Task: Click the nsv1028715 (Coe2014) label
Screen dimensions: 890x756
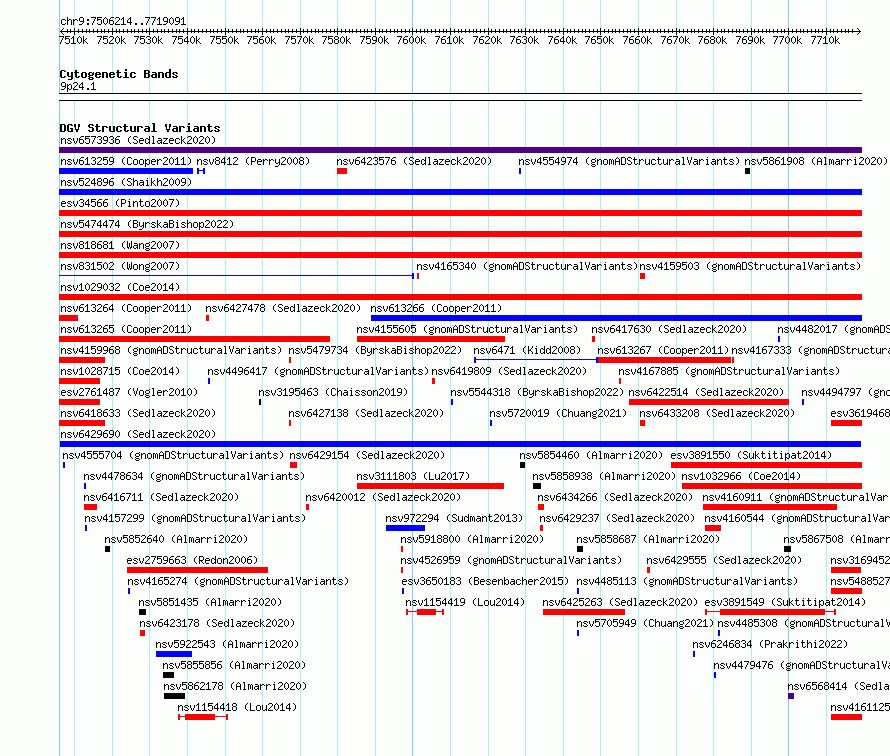Action: pyautogui.click(x=120, y=371)
